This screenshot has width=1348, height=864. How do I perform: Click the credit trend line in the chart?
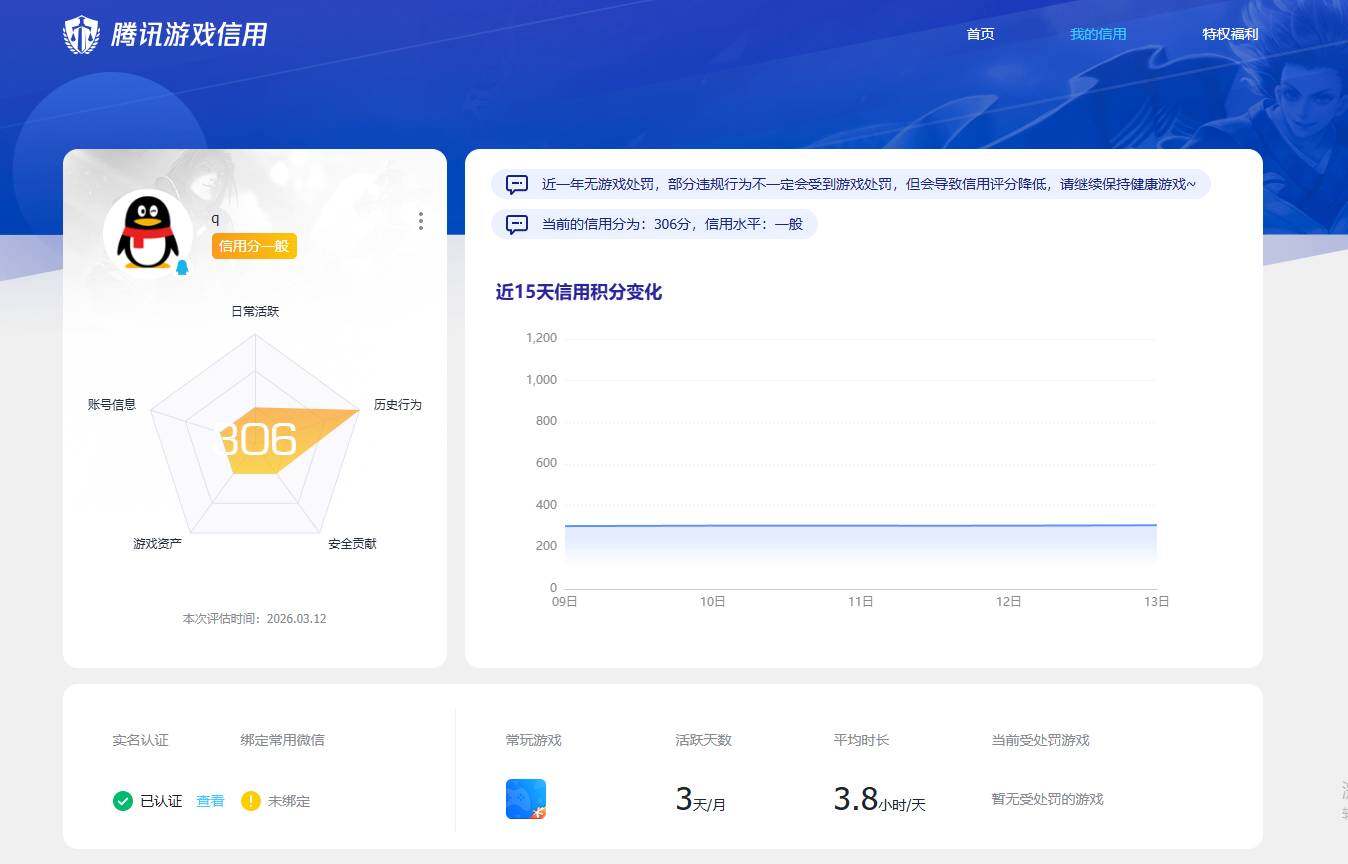(860, 524)
